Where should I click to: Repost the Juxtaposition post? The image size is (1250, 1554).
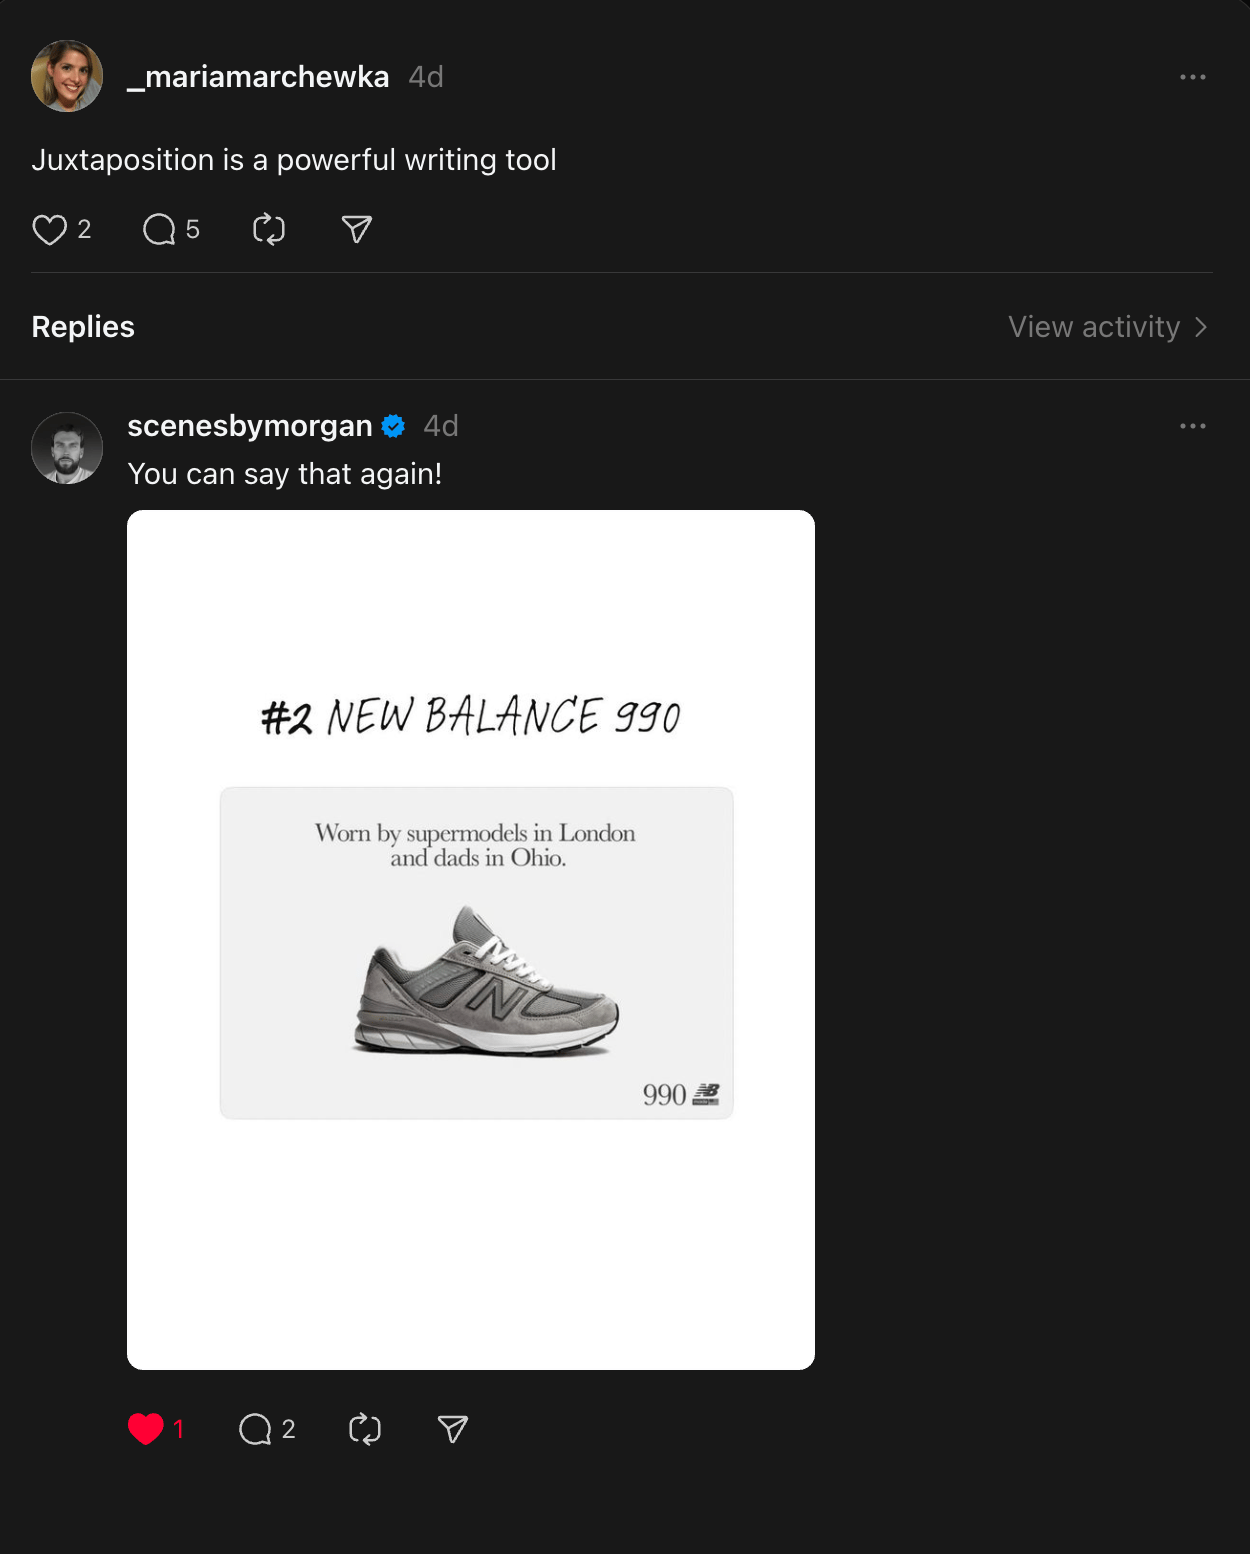coord(269,230)
